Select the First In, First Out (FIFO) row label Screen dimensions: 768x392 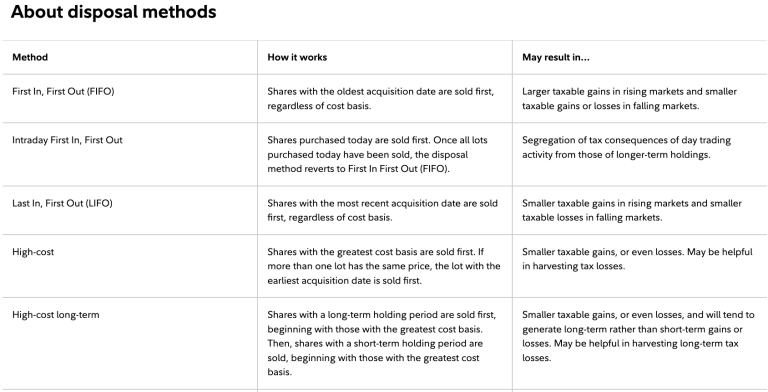coord(63,91)
